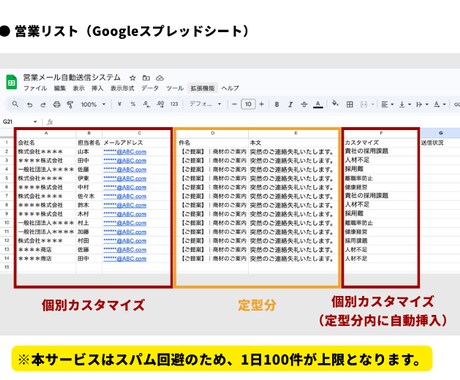The width and height of the screenshot is (460, 380).
Task: Toggle Italic formatting
Action: (x=290, y=105)
